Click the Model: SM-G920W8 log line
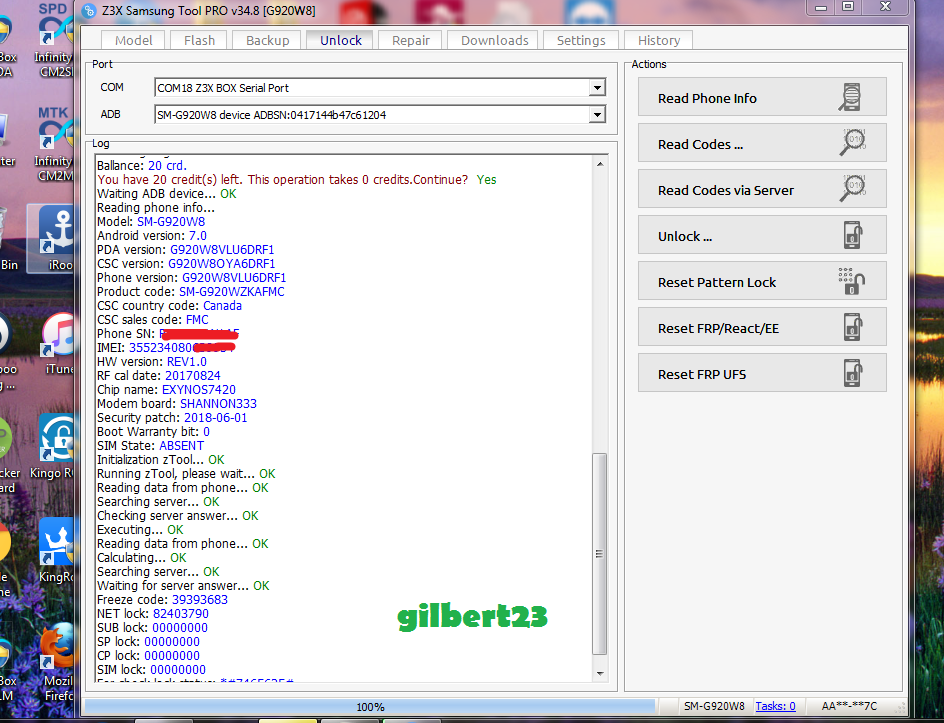Viewport: 944px width, 723px height. point(151,222)
